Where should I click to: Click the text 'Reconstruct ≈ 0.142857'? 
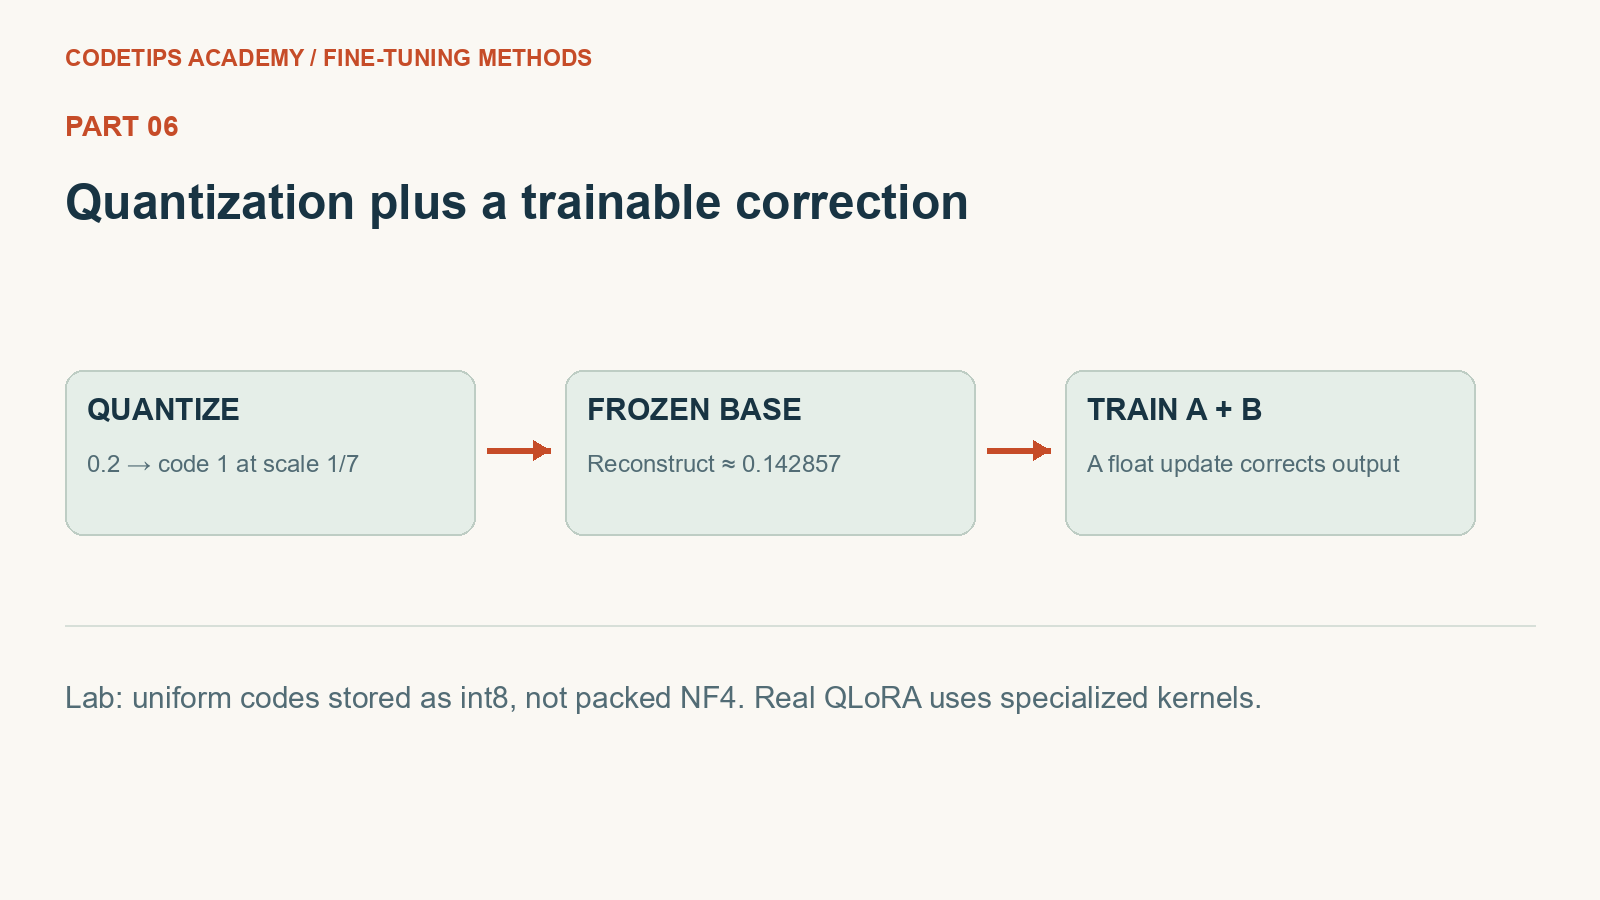pos(714,464)
